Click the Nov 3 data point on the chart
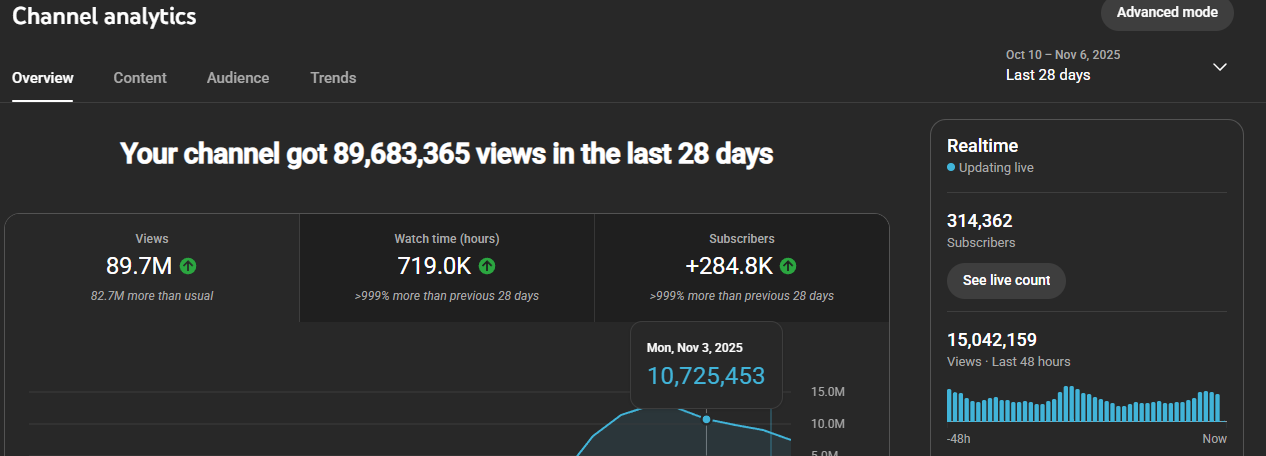The height and width of the screenshot is (456, 1266). click(x=706, y=419)
